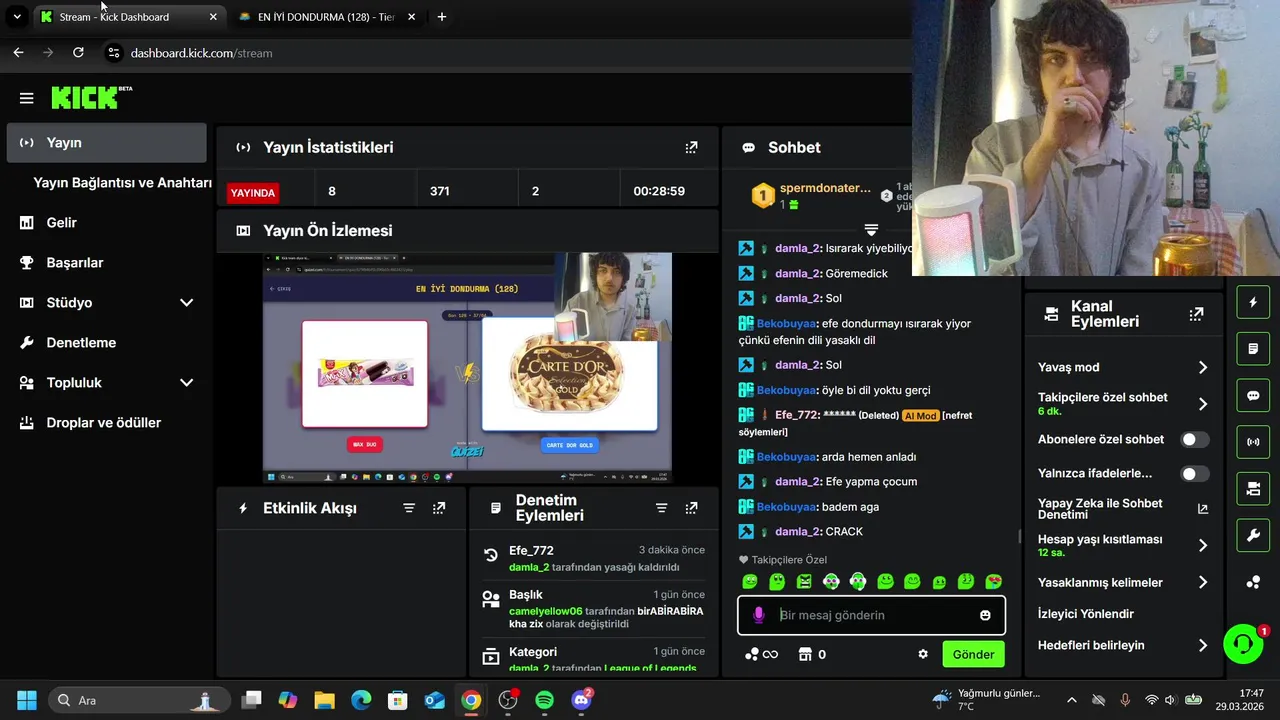Screen dimensions: 1280x720
Task: Open the hamburger menu next to Kick logo
Action: click(27, 98)
